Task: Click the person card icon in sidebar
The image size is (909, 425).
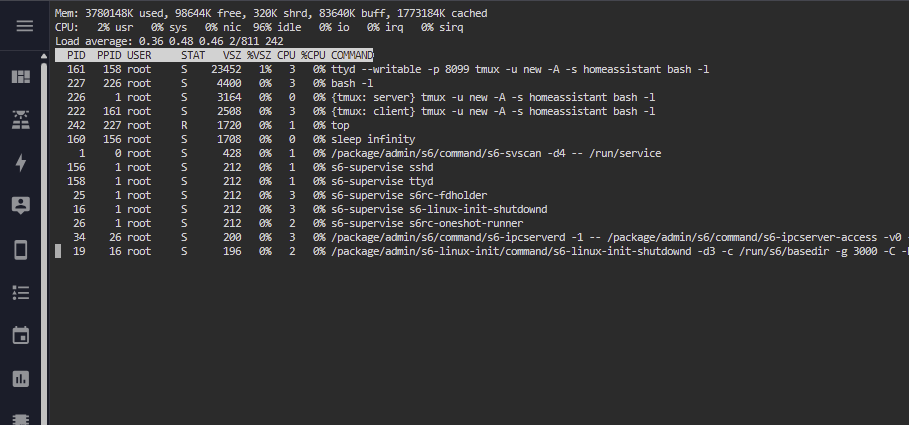Action: [x=20, y=206]
